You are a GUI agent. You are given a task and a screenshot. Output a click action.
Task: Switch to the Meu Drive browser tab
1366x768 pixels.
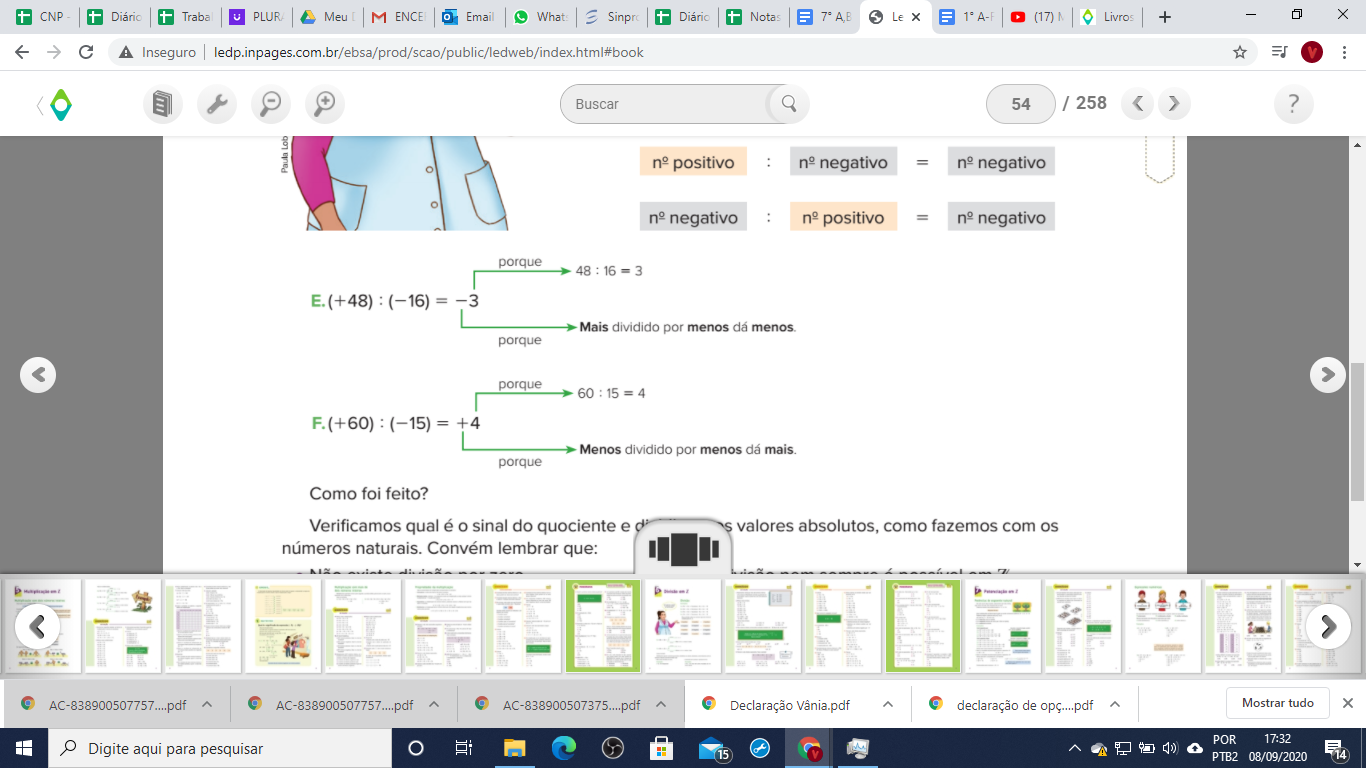(327, 17)
